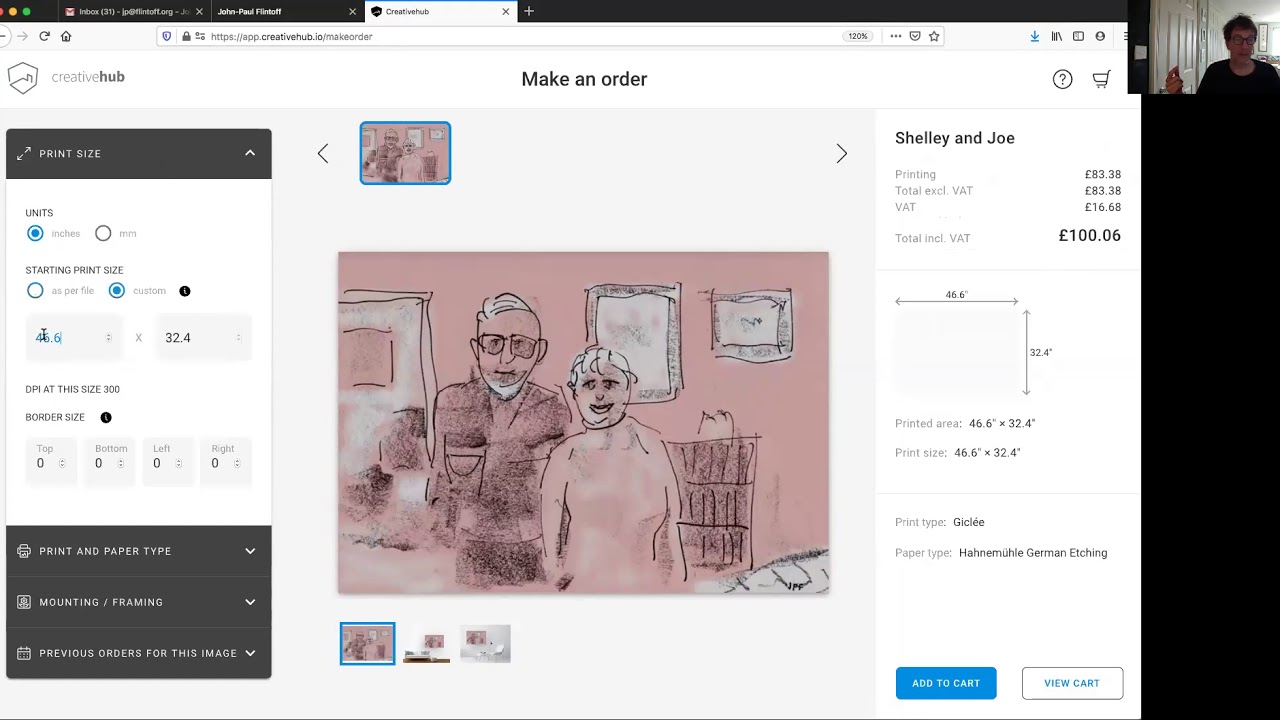The width and height of the screenshot is (1280, 720).
Task: Click the Add to Cart button
Action: pyautogui.click(x=946, y=683)
